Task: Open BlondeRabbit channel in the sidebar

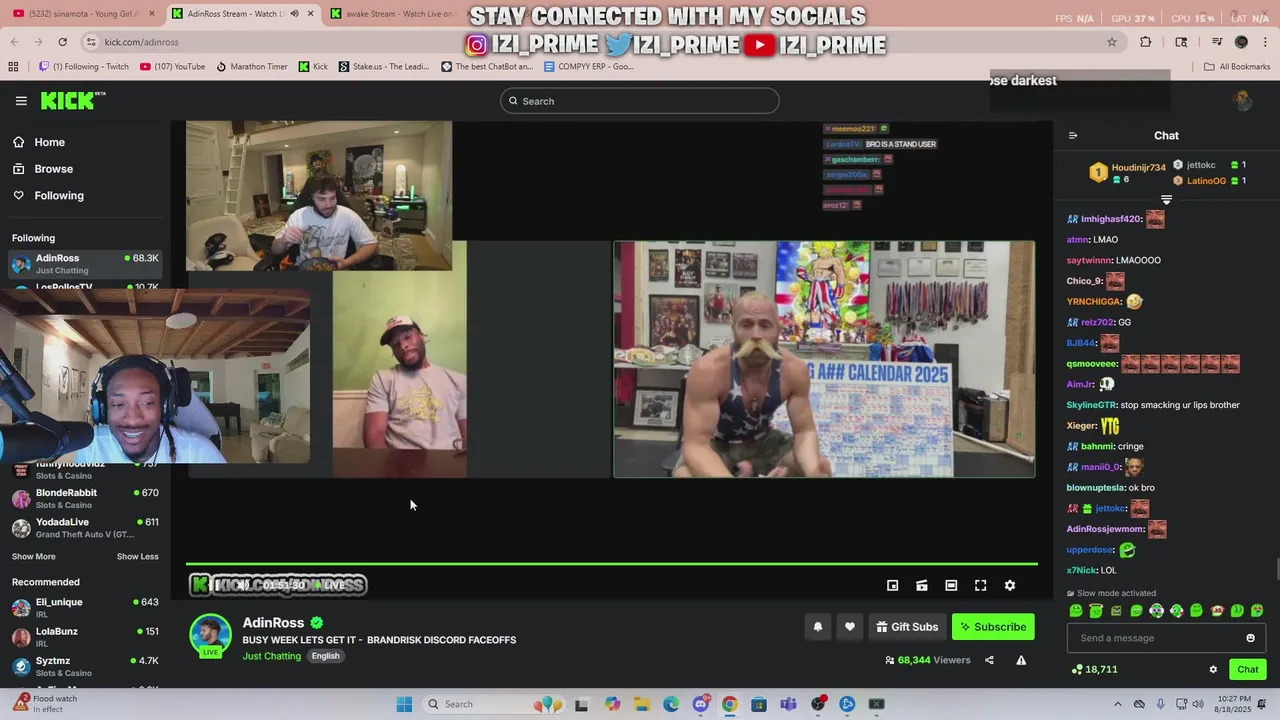Action: pyautogui.click(x=85, y=498)
